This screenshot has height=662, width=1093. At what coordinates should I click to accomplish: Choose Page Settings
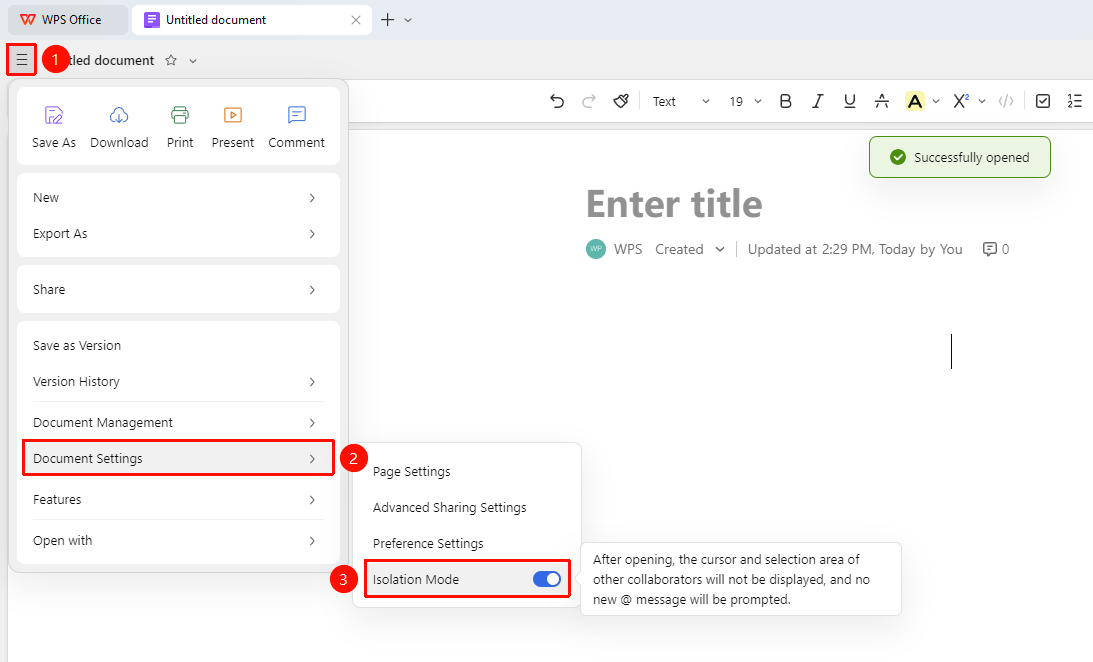coord(466,472)
